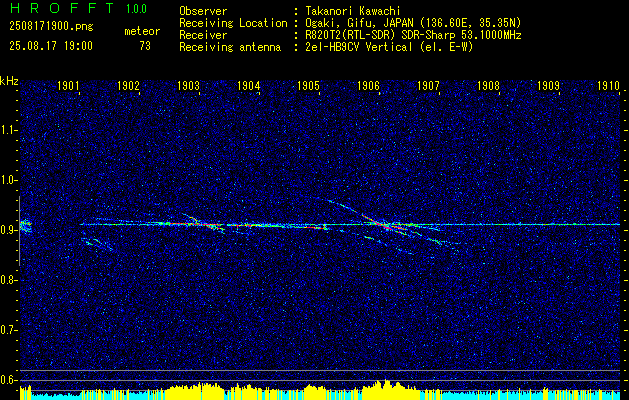Click the 1901 time axis marker
The image size is (629, 400).
click(68, 85)
